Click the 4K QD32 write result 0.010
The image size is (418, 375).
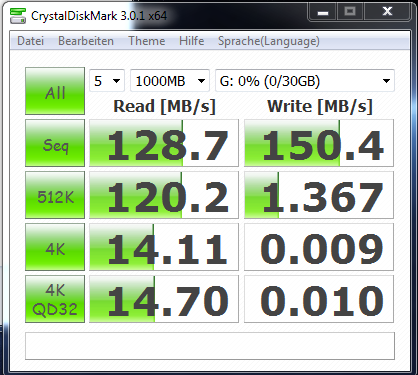[x=319, y=299]
